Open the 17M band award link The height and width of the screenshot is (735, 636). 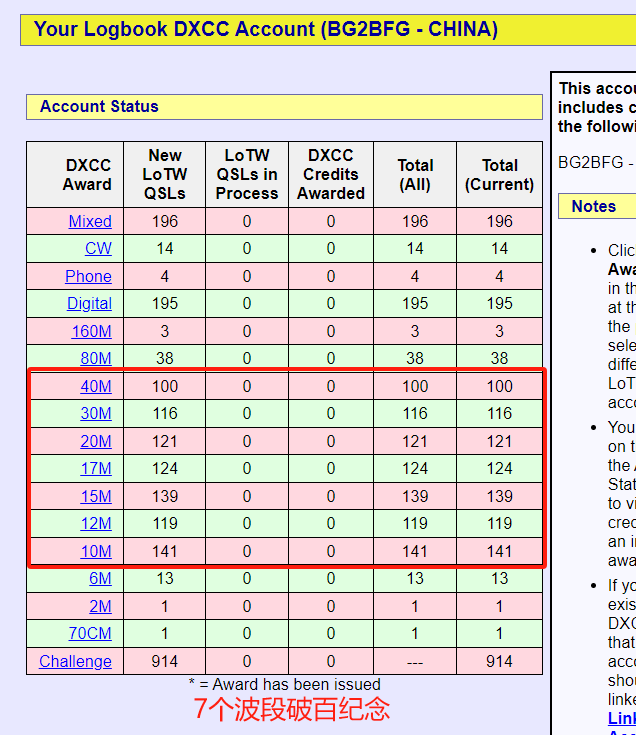tap(96, 468)
